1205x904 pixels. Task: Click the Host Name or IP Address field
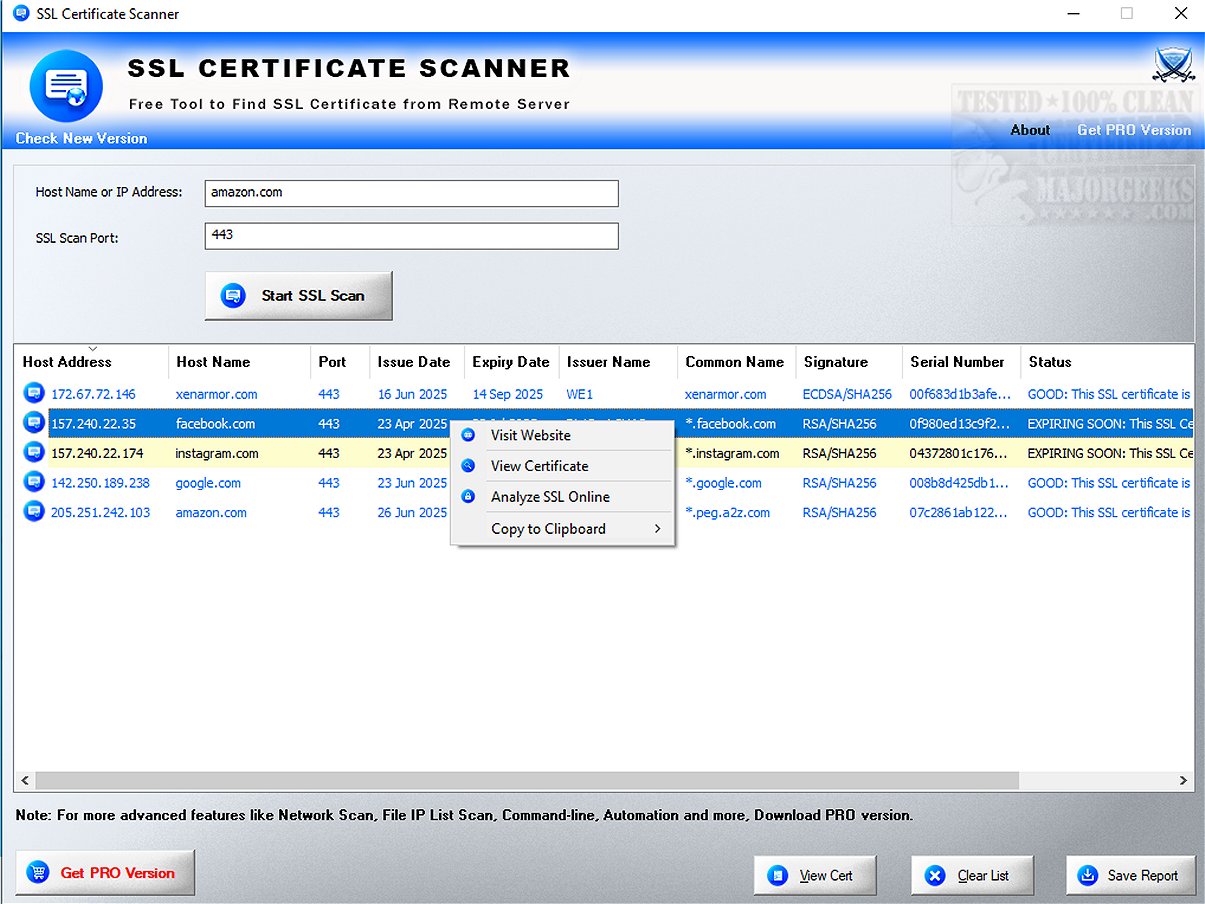pos(411,193)
